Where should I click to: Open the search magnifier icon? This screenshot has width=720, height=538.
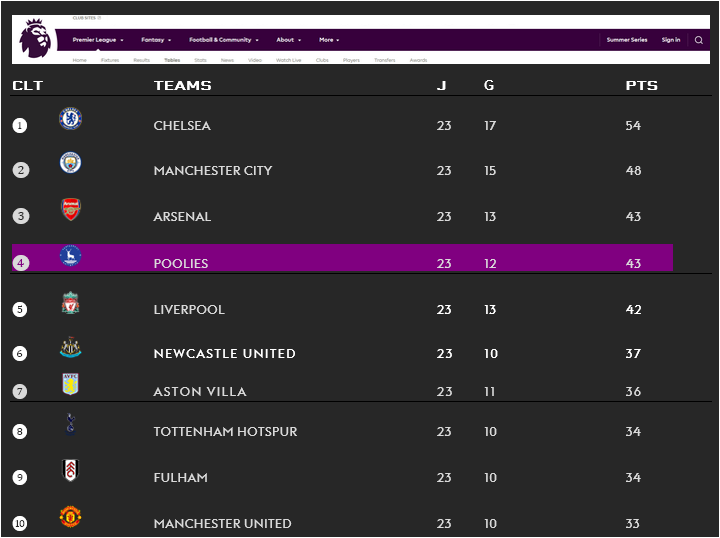698,40
